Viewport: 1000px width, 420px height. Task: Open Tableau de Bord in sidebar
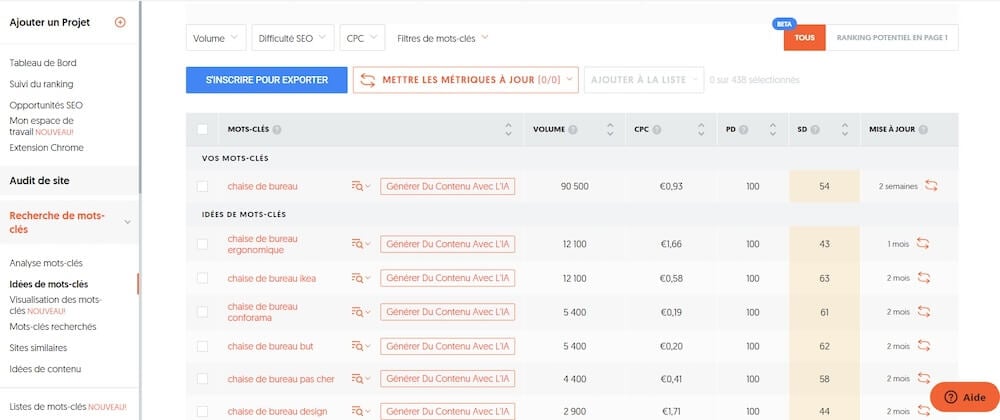pyautogui.click(x=43, y=62)
